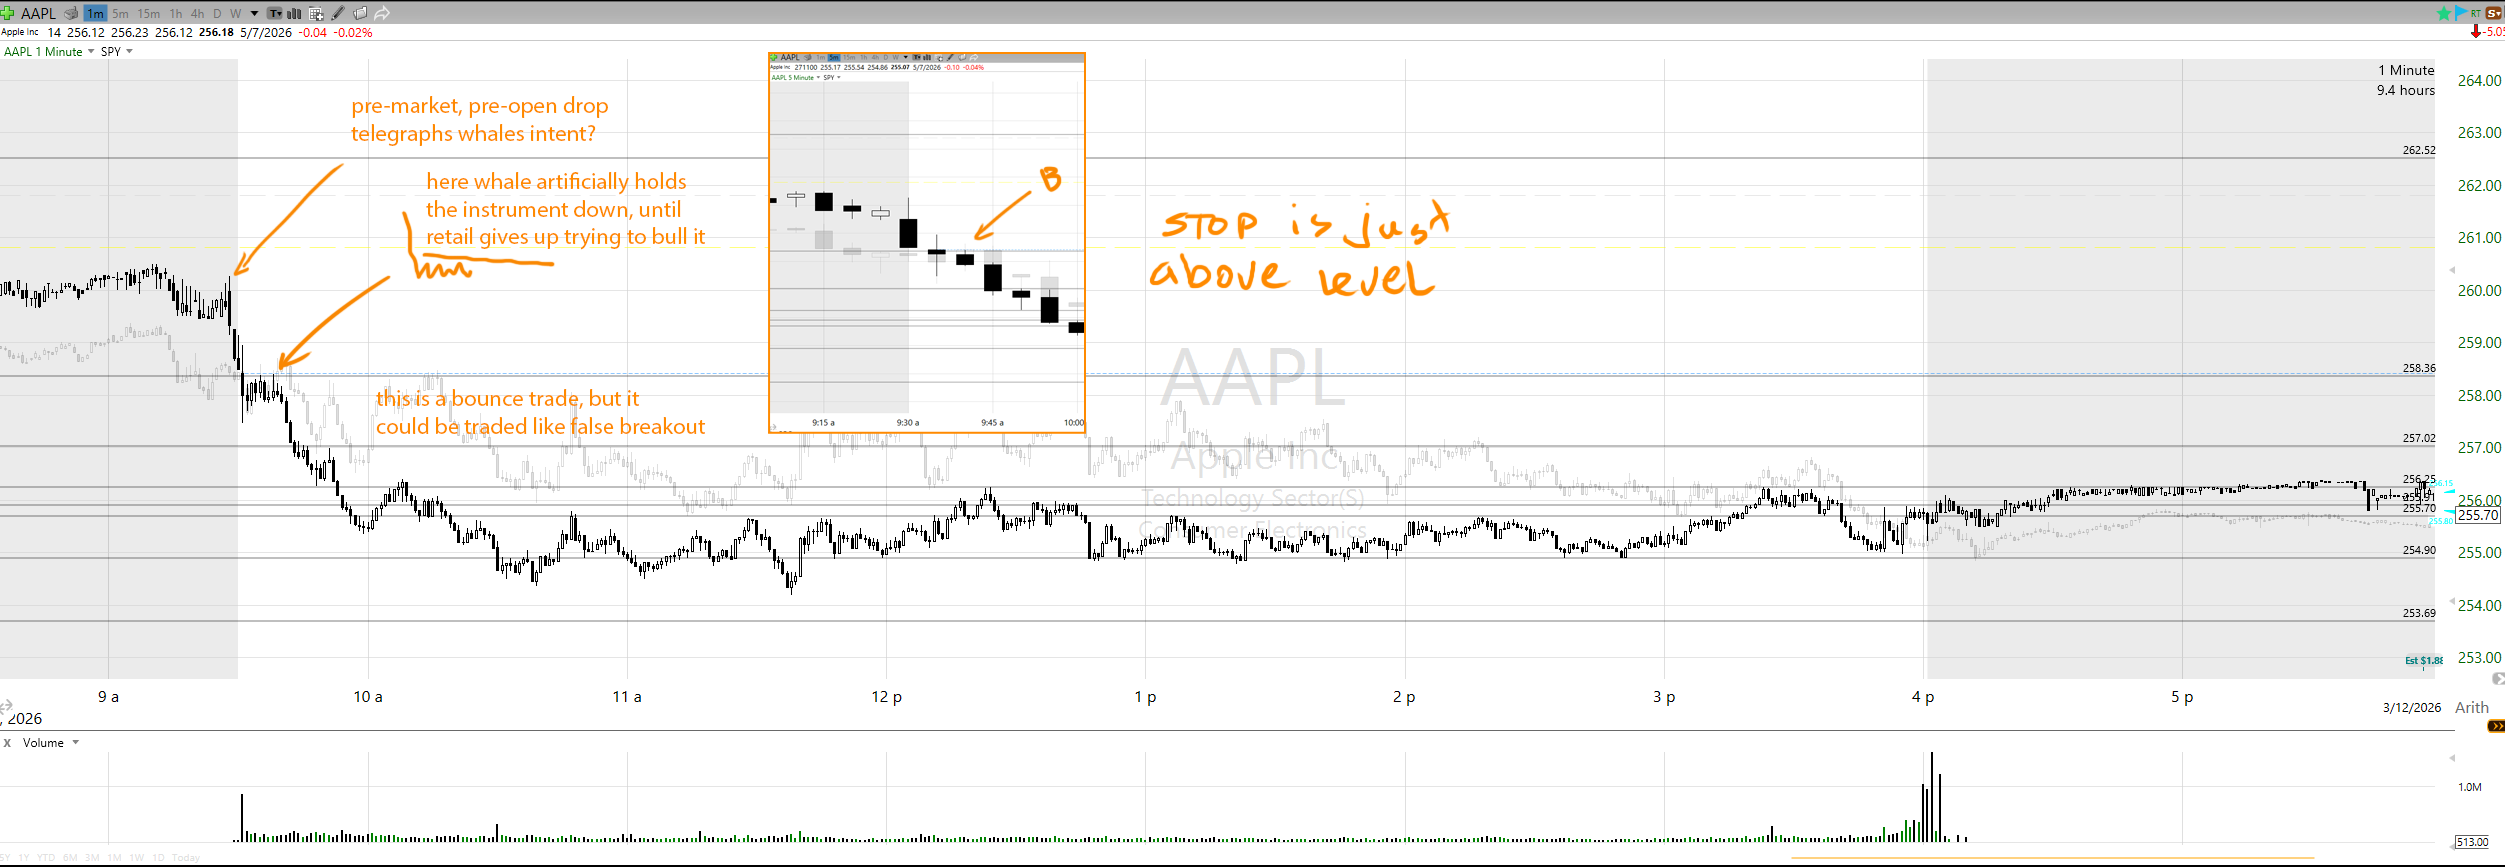
Task: Switch to the 15m timeframe
Action: [x=148, y=13]
